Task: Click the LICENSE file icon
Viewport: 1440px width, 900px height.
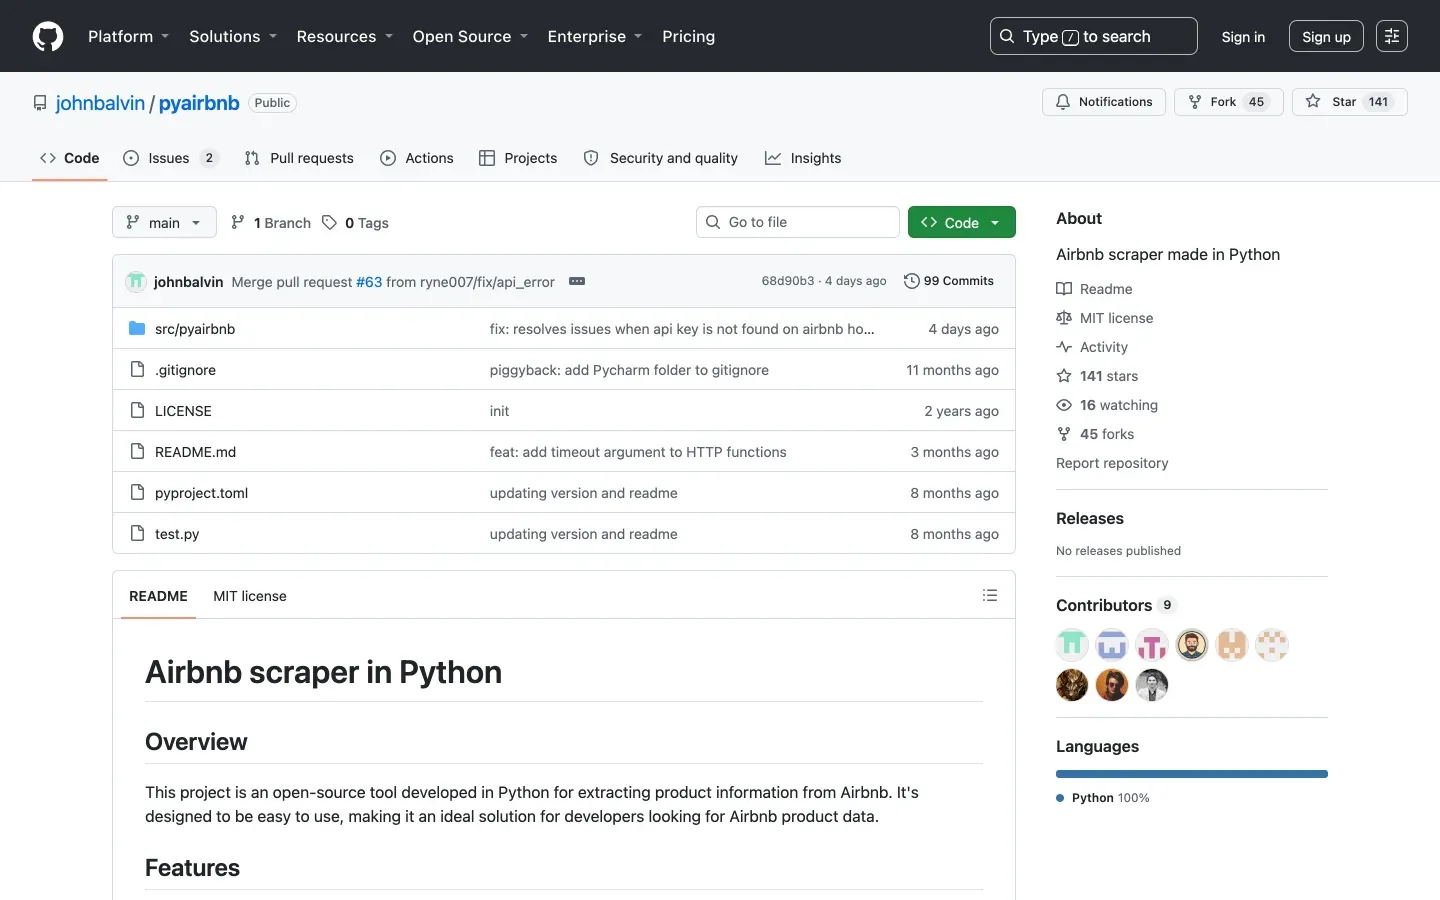Action: (x=137, y=410)
